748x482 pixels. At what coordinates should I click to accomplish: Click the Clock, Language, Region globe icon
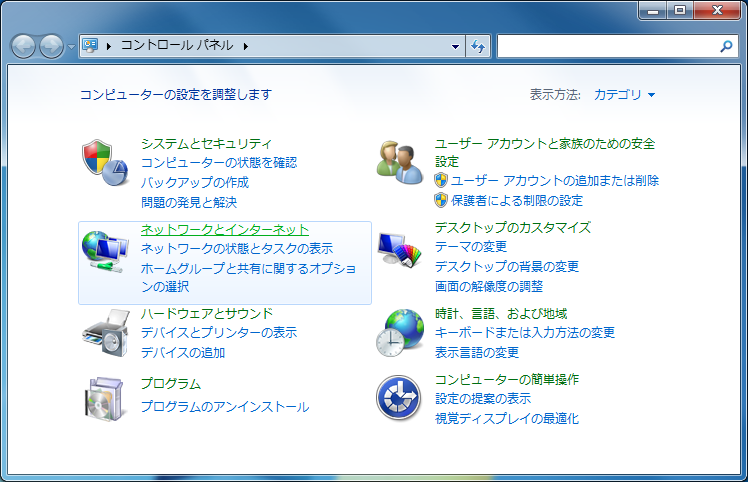(399, 332)
